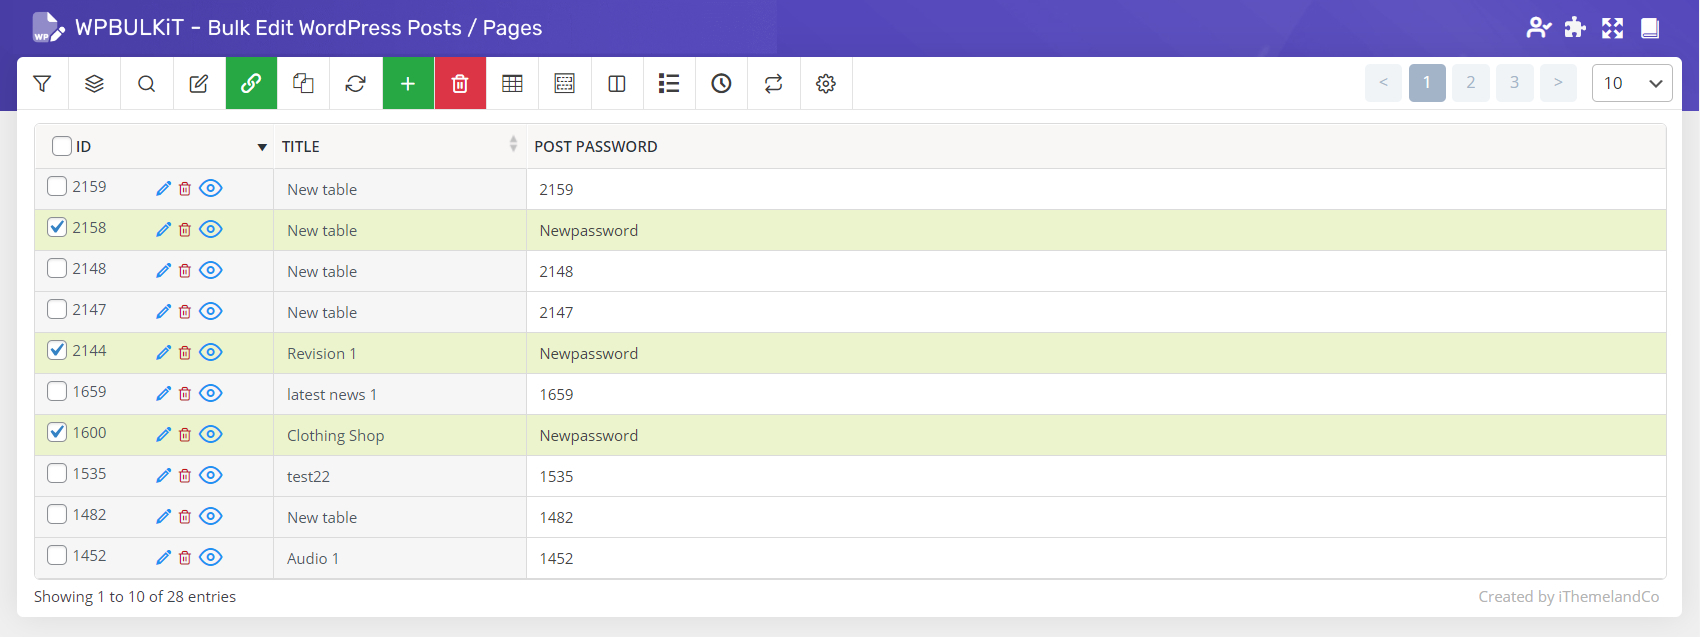Click the green plus add-new button
1700x637 pixels.
point(408,84)
